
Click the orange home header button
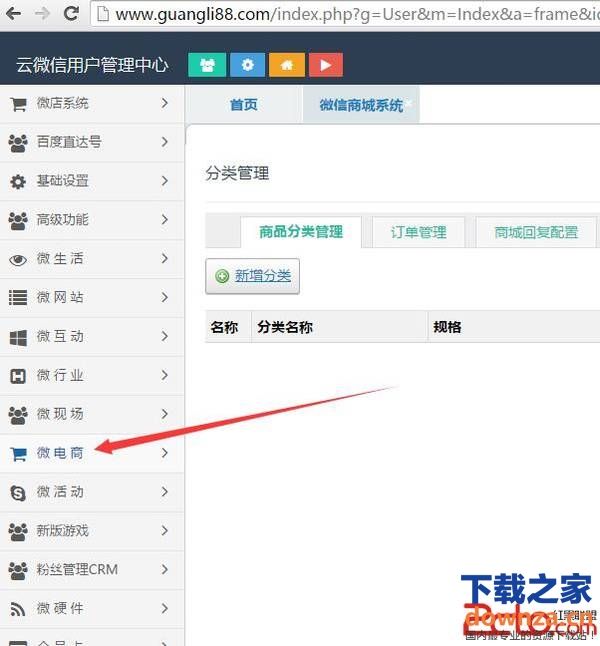click(287, 65)
